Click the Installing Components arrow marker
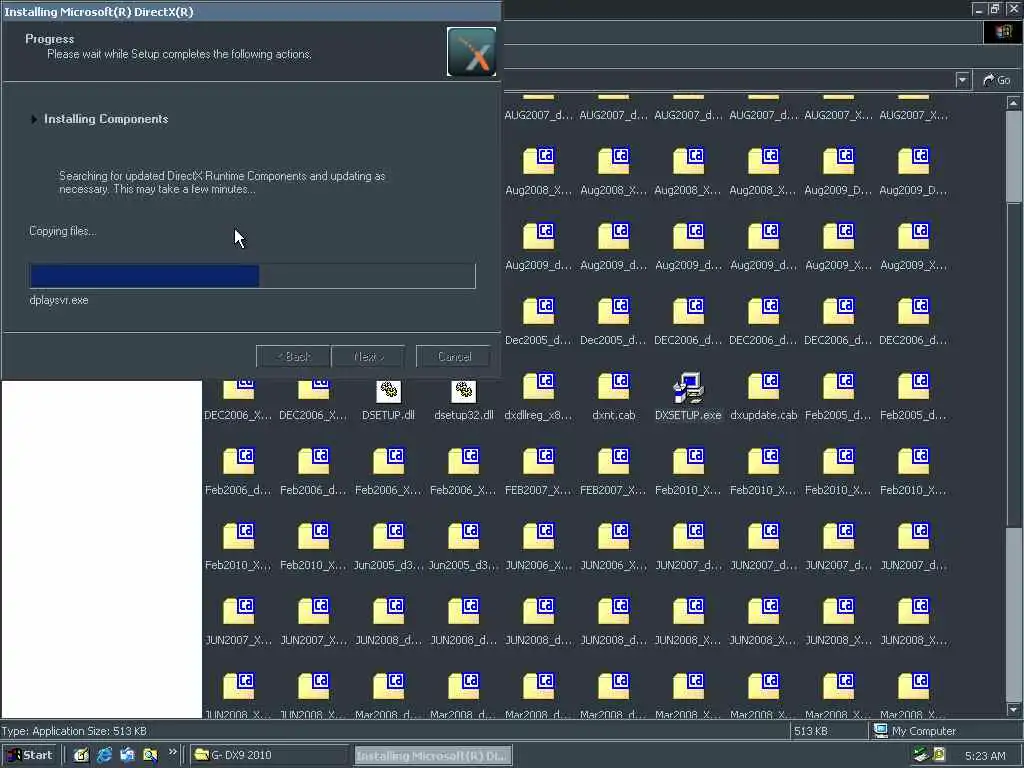 [x=34, y=119]
